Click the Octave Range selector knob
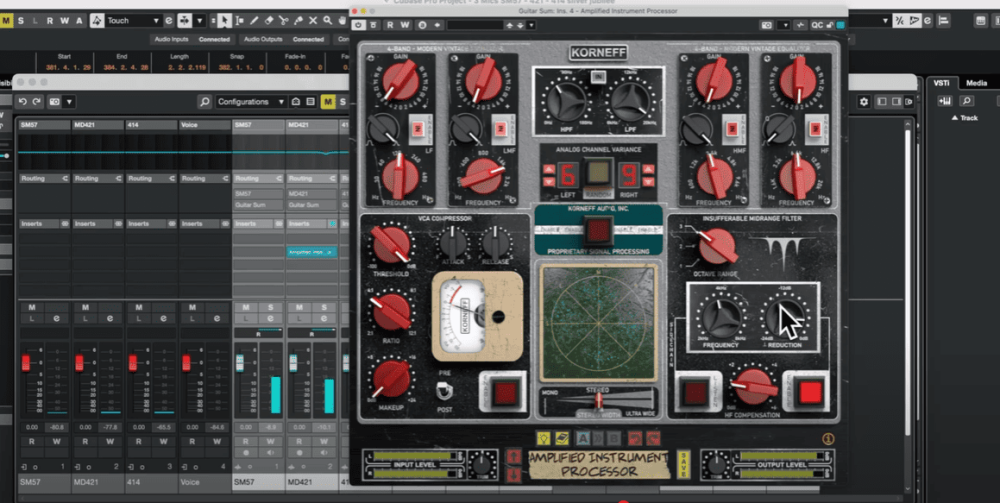Image resolution: width=1000 pixels, height=503 pixels. (717, 247)
